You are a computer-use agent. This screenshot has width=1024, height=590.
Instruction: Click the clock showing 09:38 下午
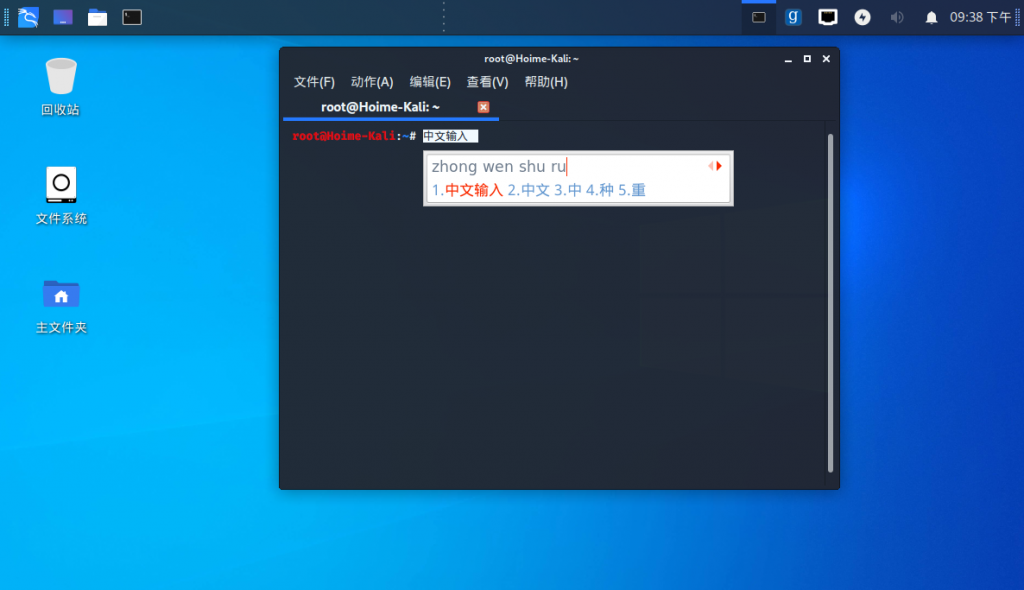click(980, 17)
